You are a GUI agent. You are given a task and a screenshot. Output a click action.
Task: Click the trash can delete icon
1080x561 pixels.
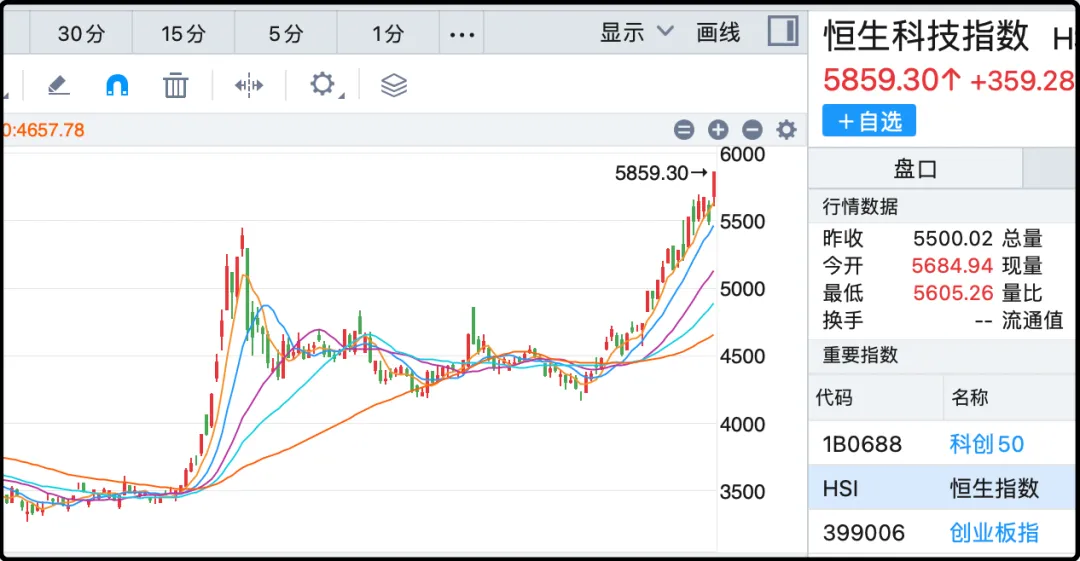[x=176, y=85]
